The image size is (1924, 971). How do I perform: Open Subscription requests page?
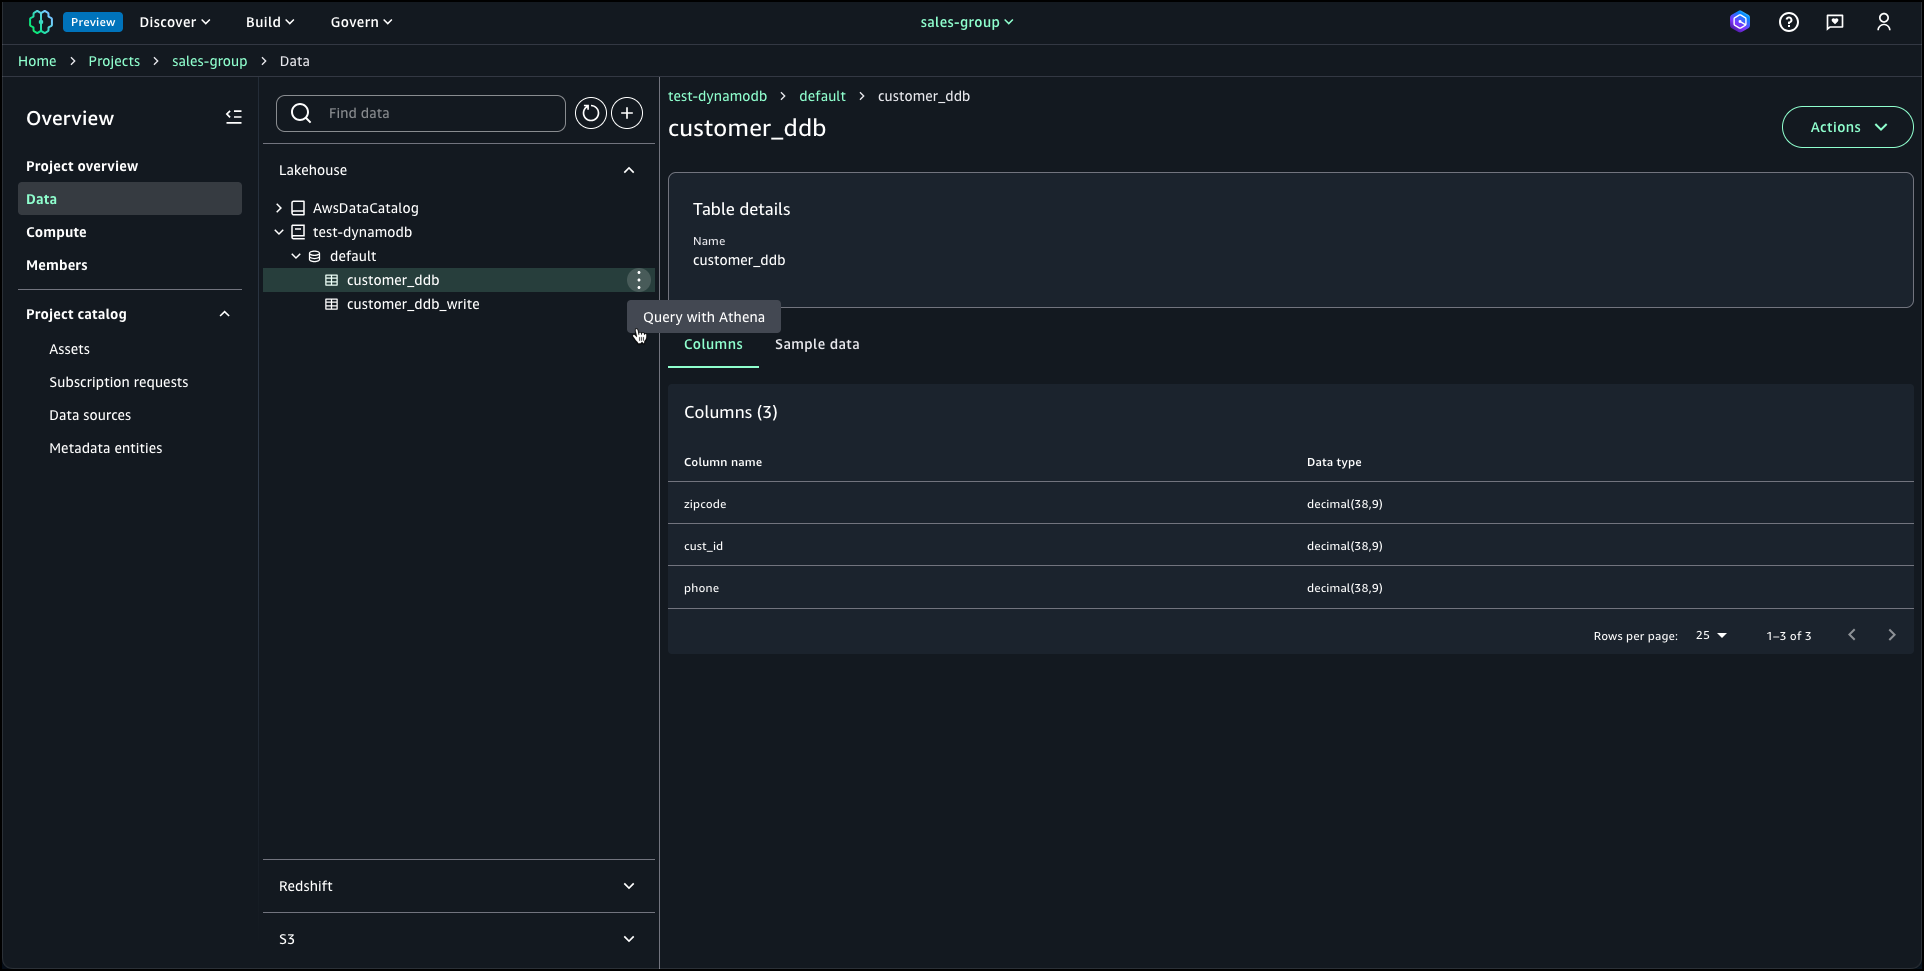coord(119,382)
